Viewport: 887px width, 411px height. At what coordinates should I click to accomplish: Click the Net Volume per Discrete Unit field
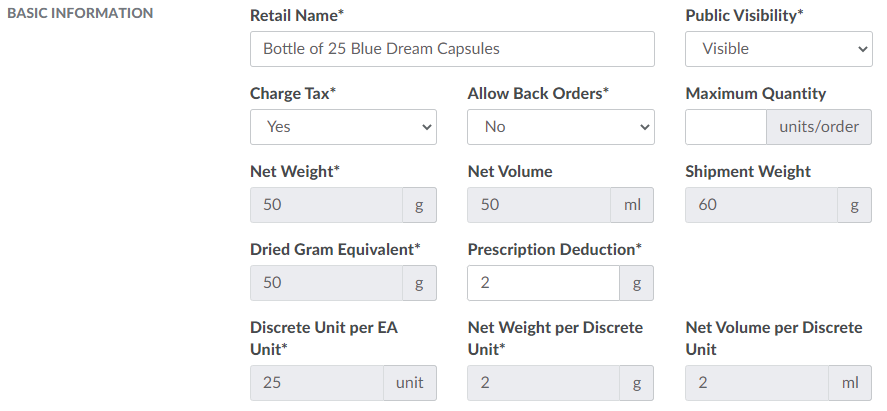757,383
